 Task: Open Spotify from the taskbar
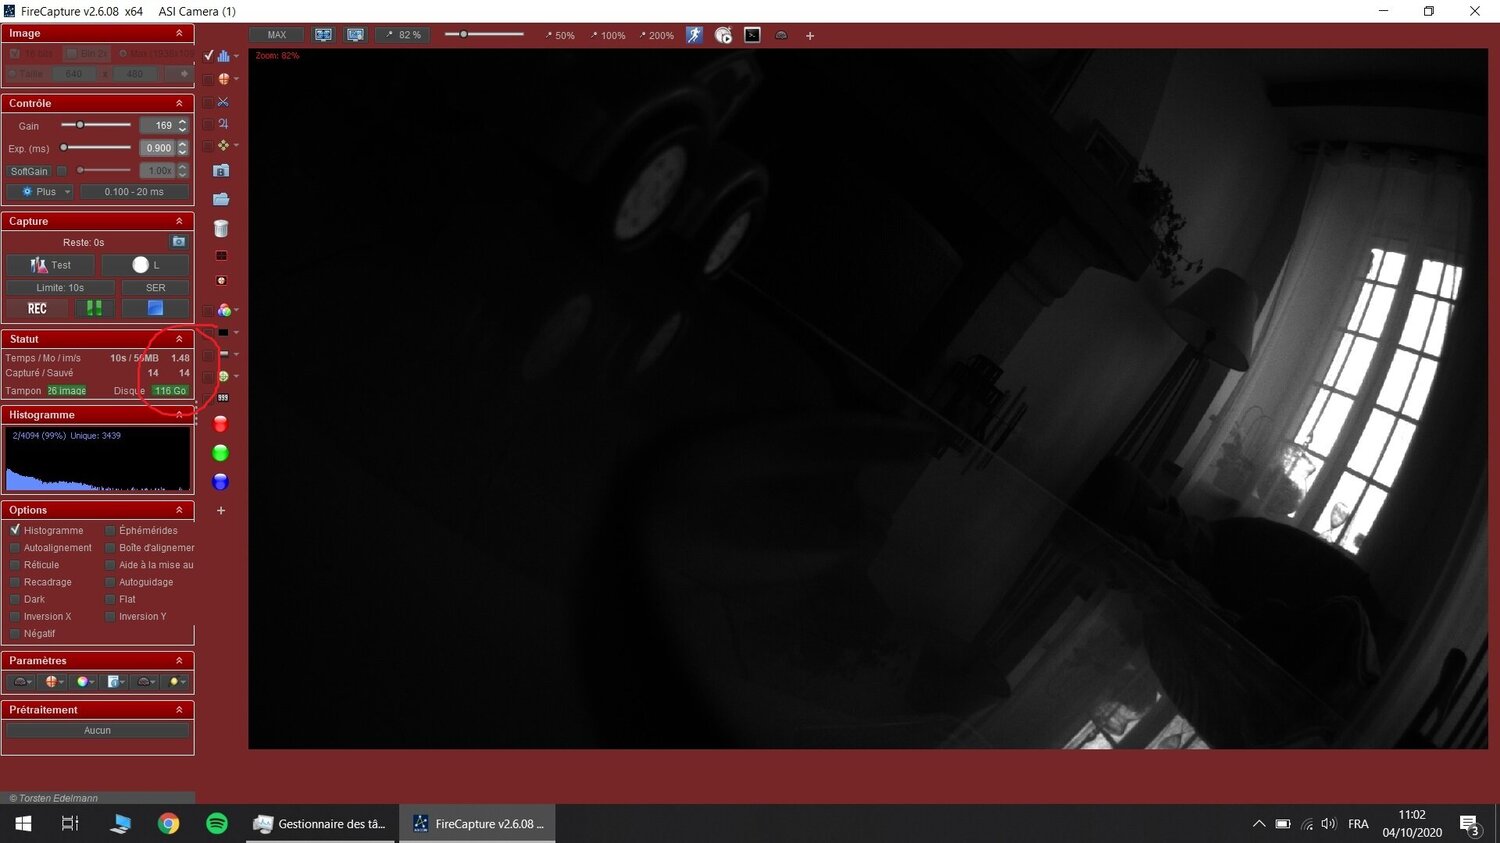coord(217,824)
